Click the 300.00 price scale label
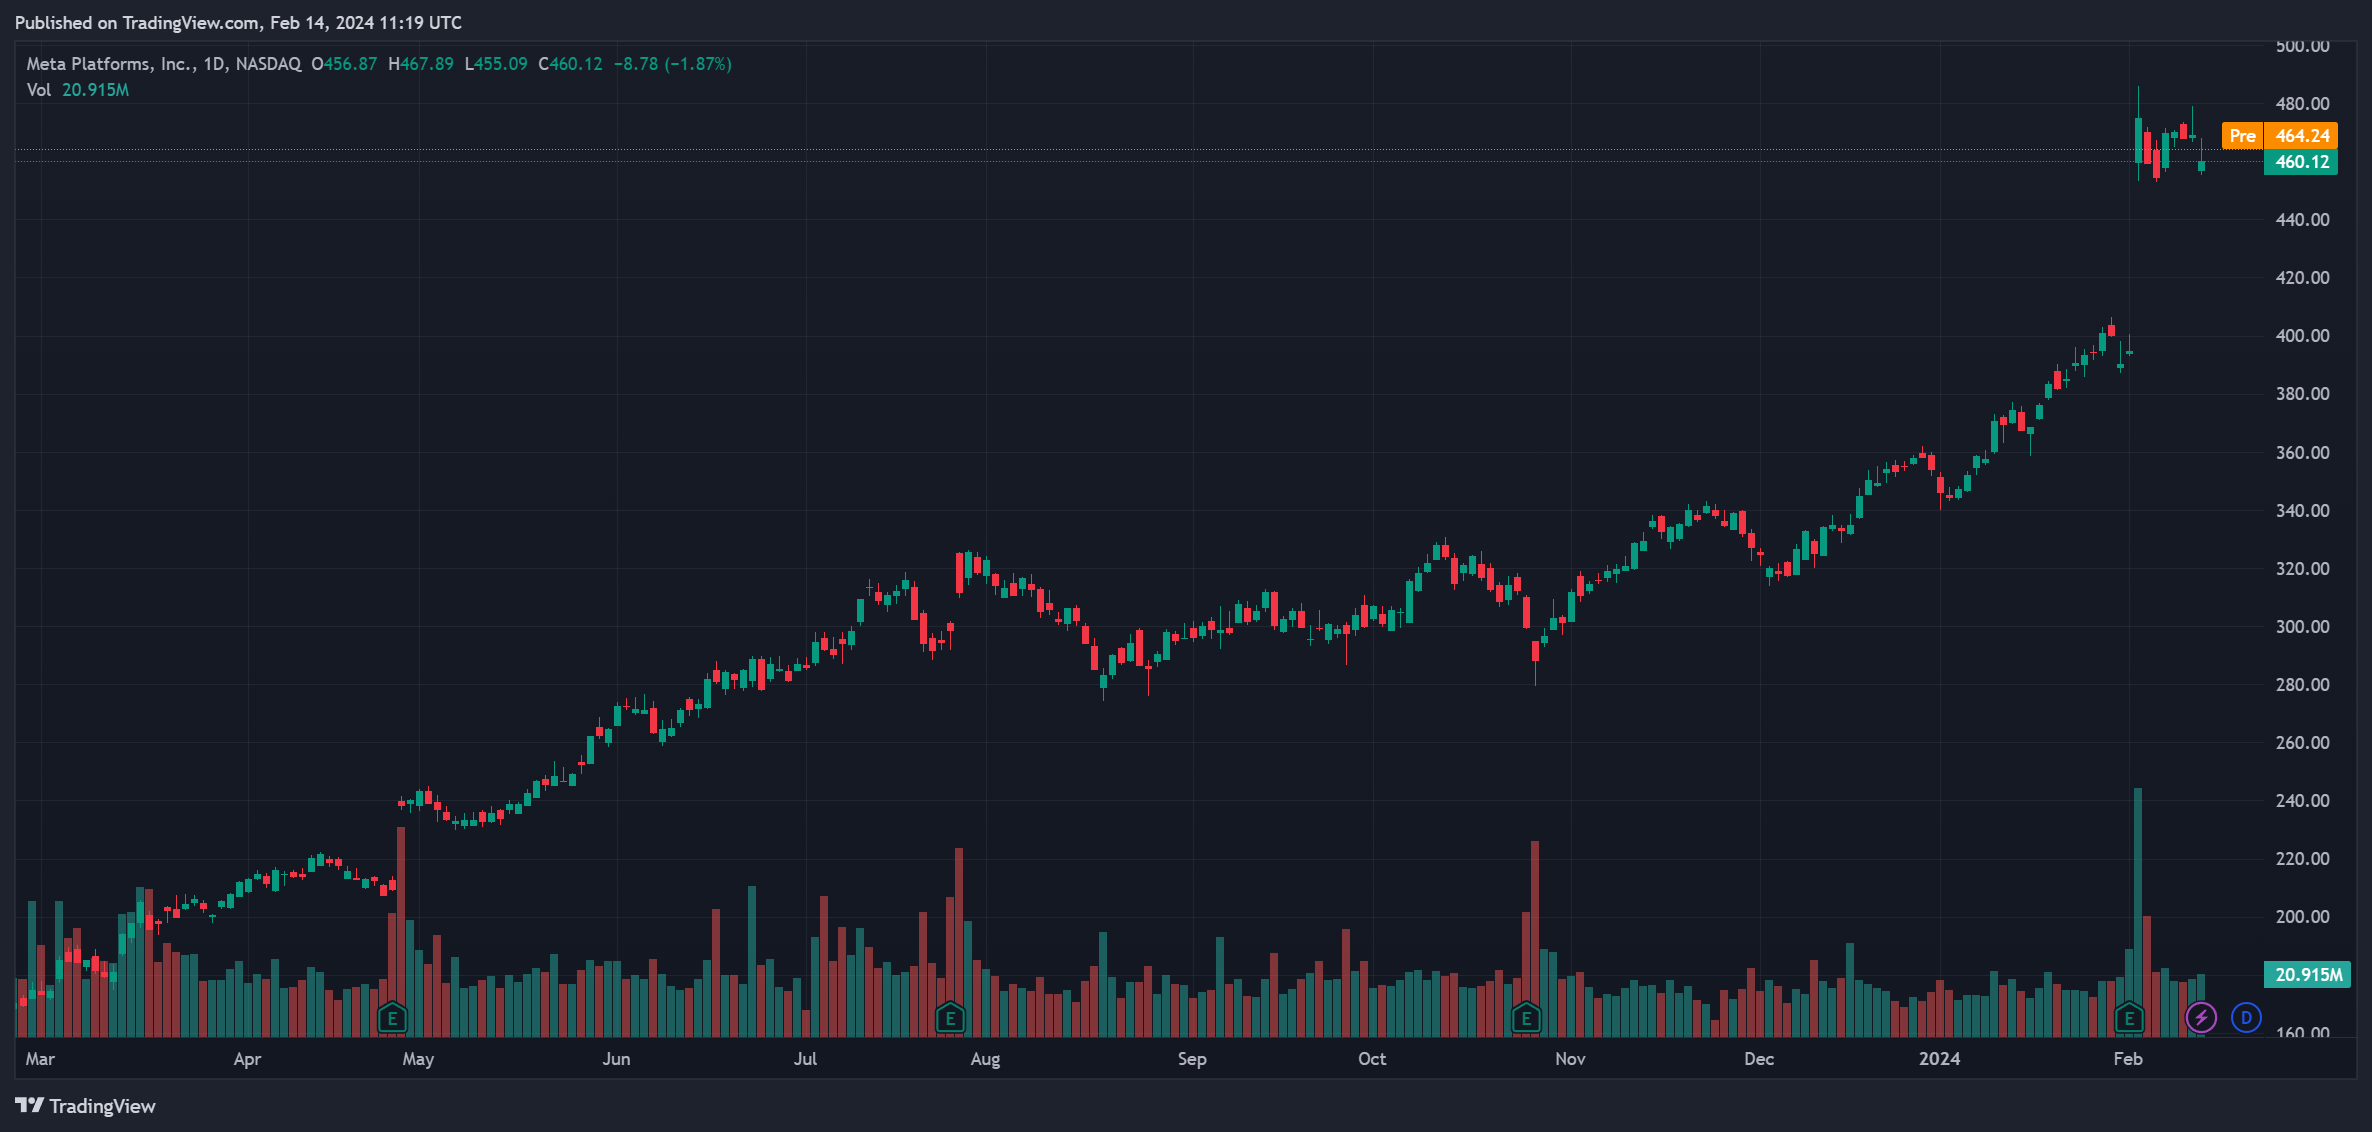 pos(2302,627)
